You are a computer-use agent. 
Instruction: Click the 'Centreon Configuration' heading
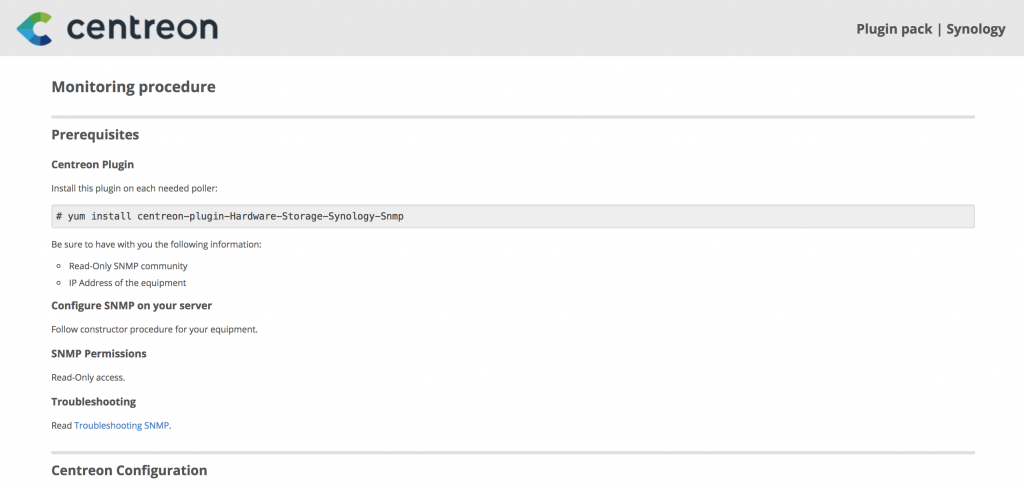129,470
